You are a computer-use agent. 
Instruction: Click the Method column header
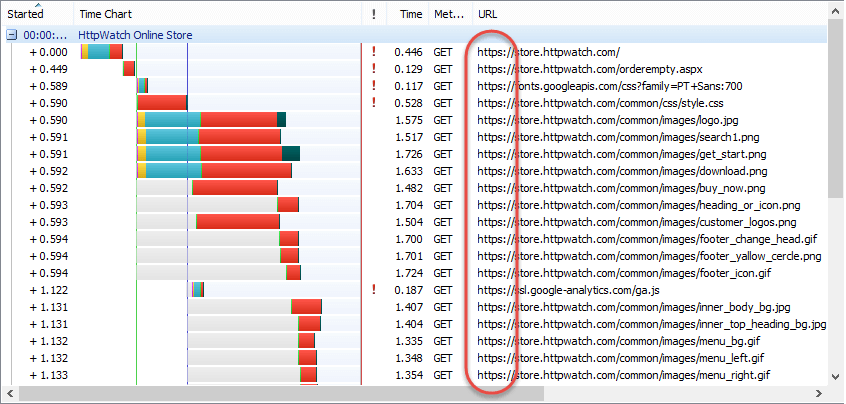click(x=451, y=13)
